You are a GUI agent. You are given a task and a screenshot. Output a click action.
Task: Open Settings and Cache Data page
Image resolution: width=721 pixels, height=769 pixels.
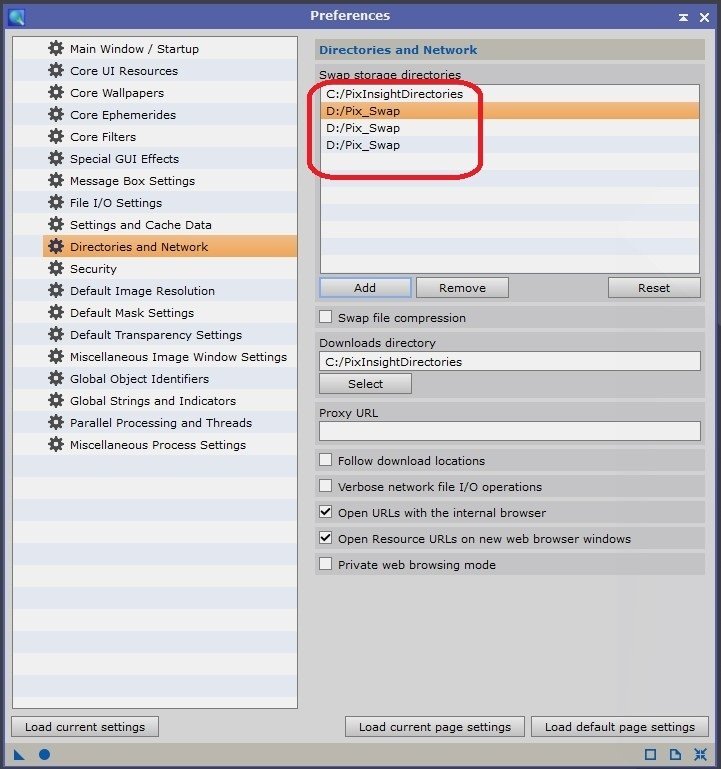(x=170, y=225)
